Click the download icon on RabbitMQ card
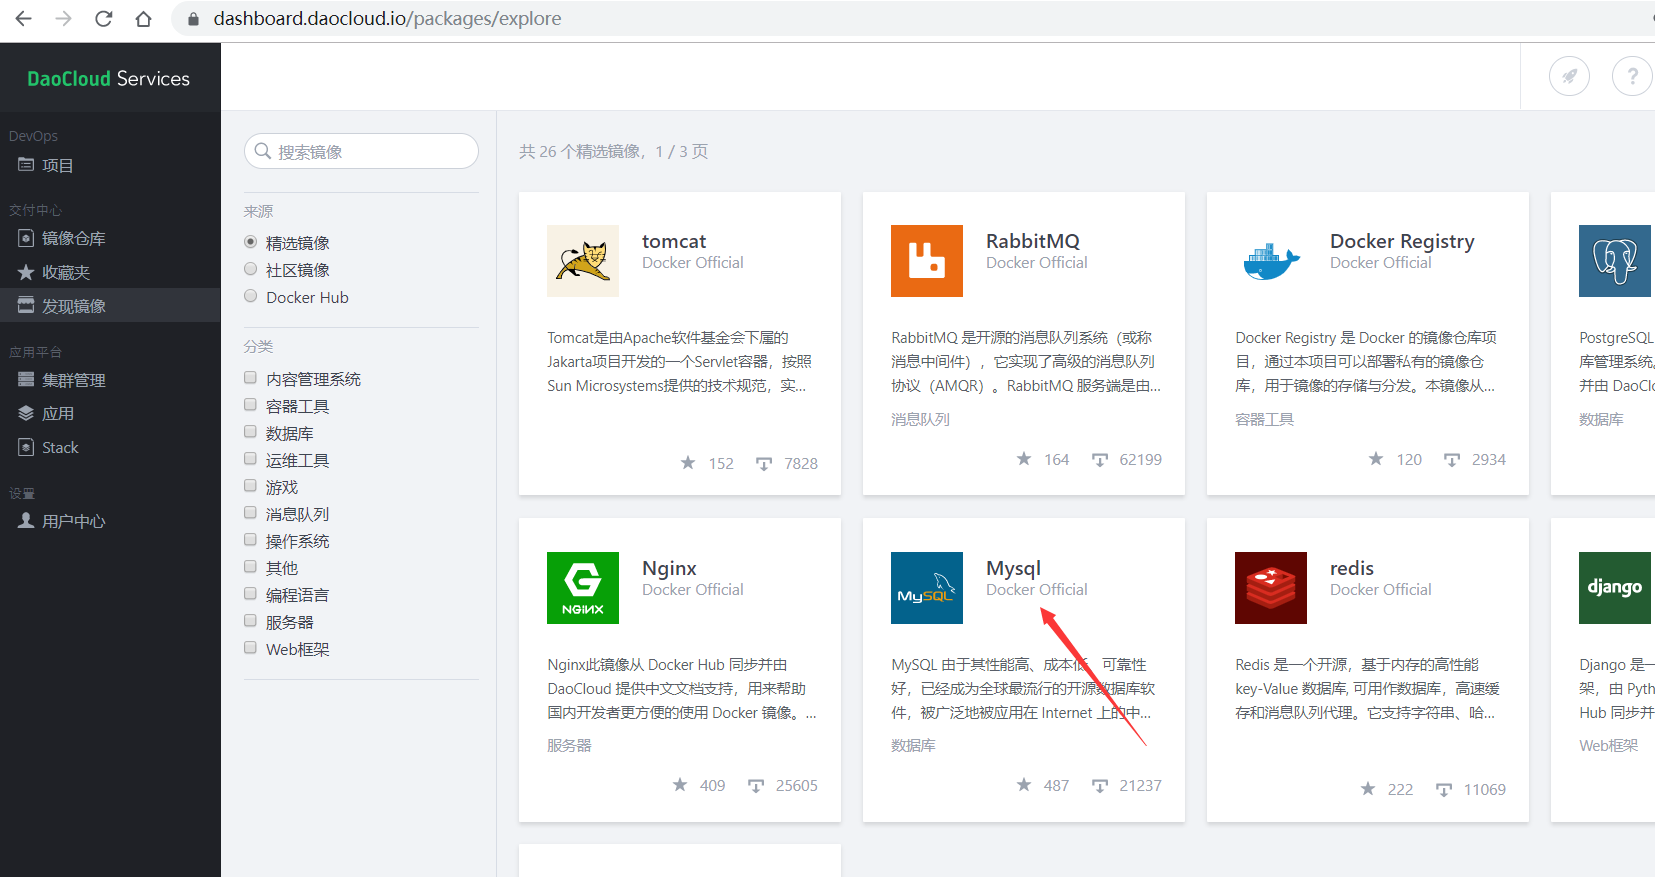This screenshot has height=877, width=1655. pos(1100,459)
